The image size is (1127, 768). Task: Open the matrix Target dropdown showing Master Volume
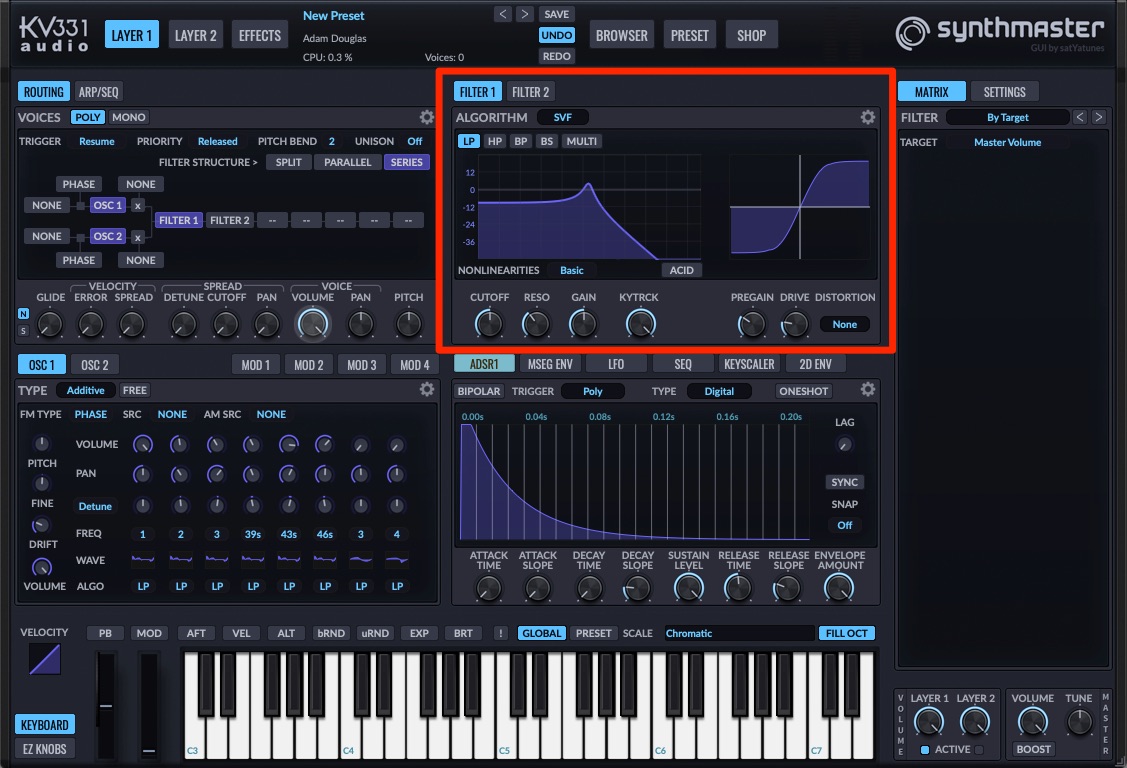point(1007,142)
